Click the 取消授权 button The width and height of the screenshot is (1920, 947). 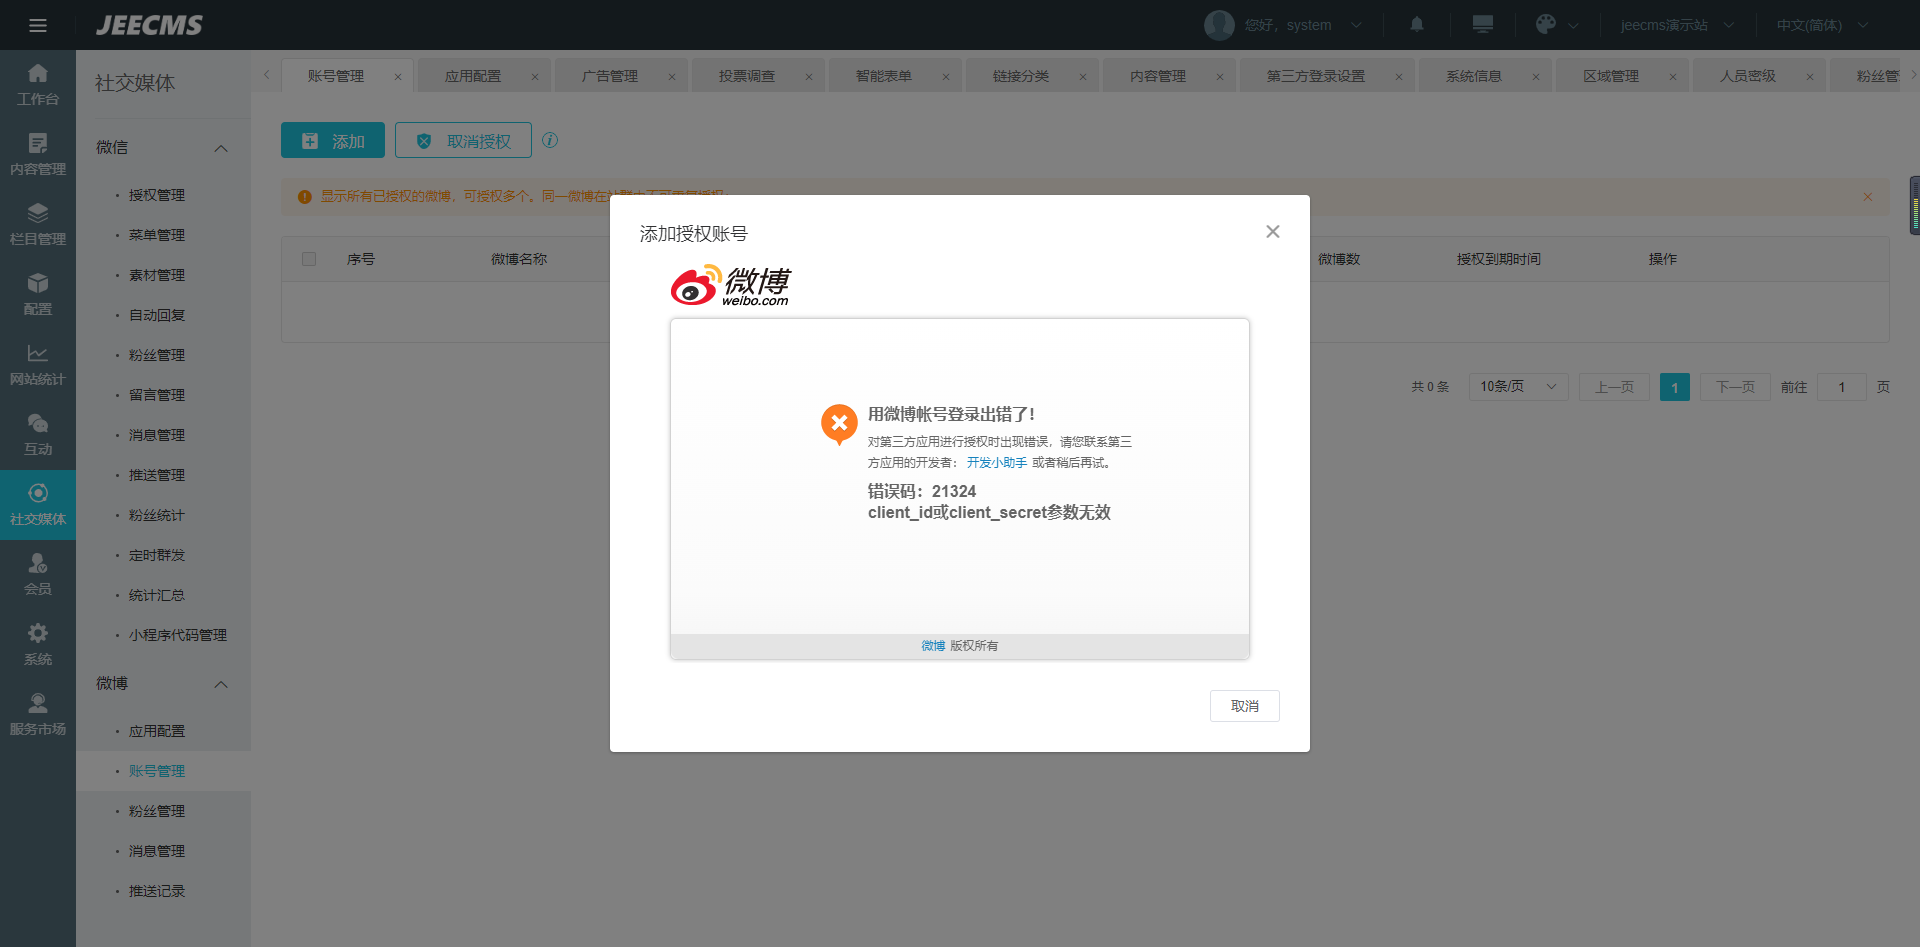pos(463,141)
